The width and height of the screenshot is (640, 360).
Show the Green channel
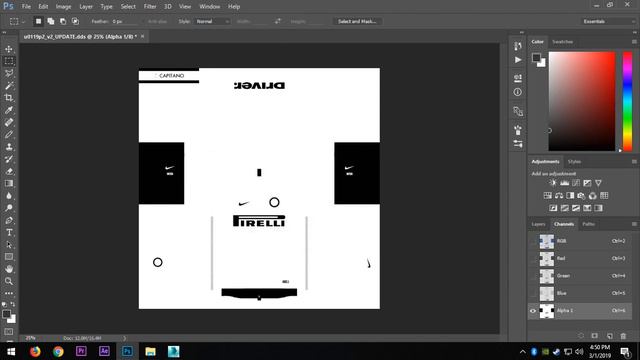coord(533,276)
